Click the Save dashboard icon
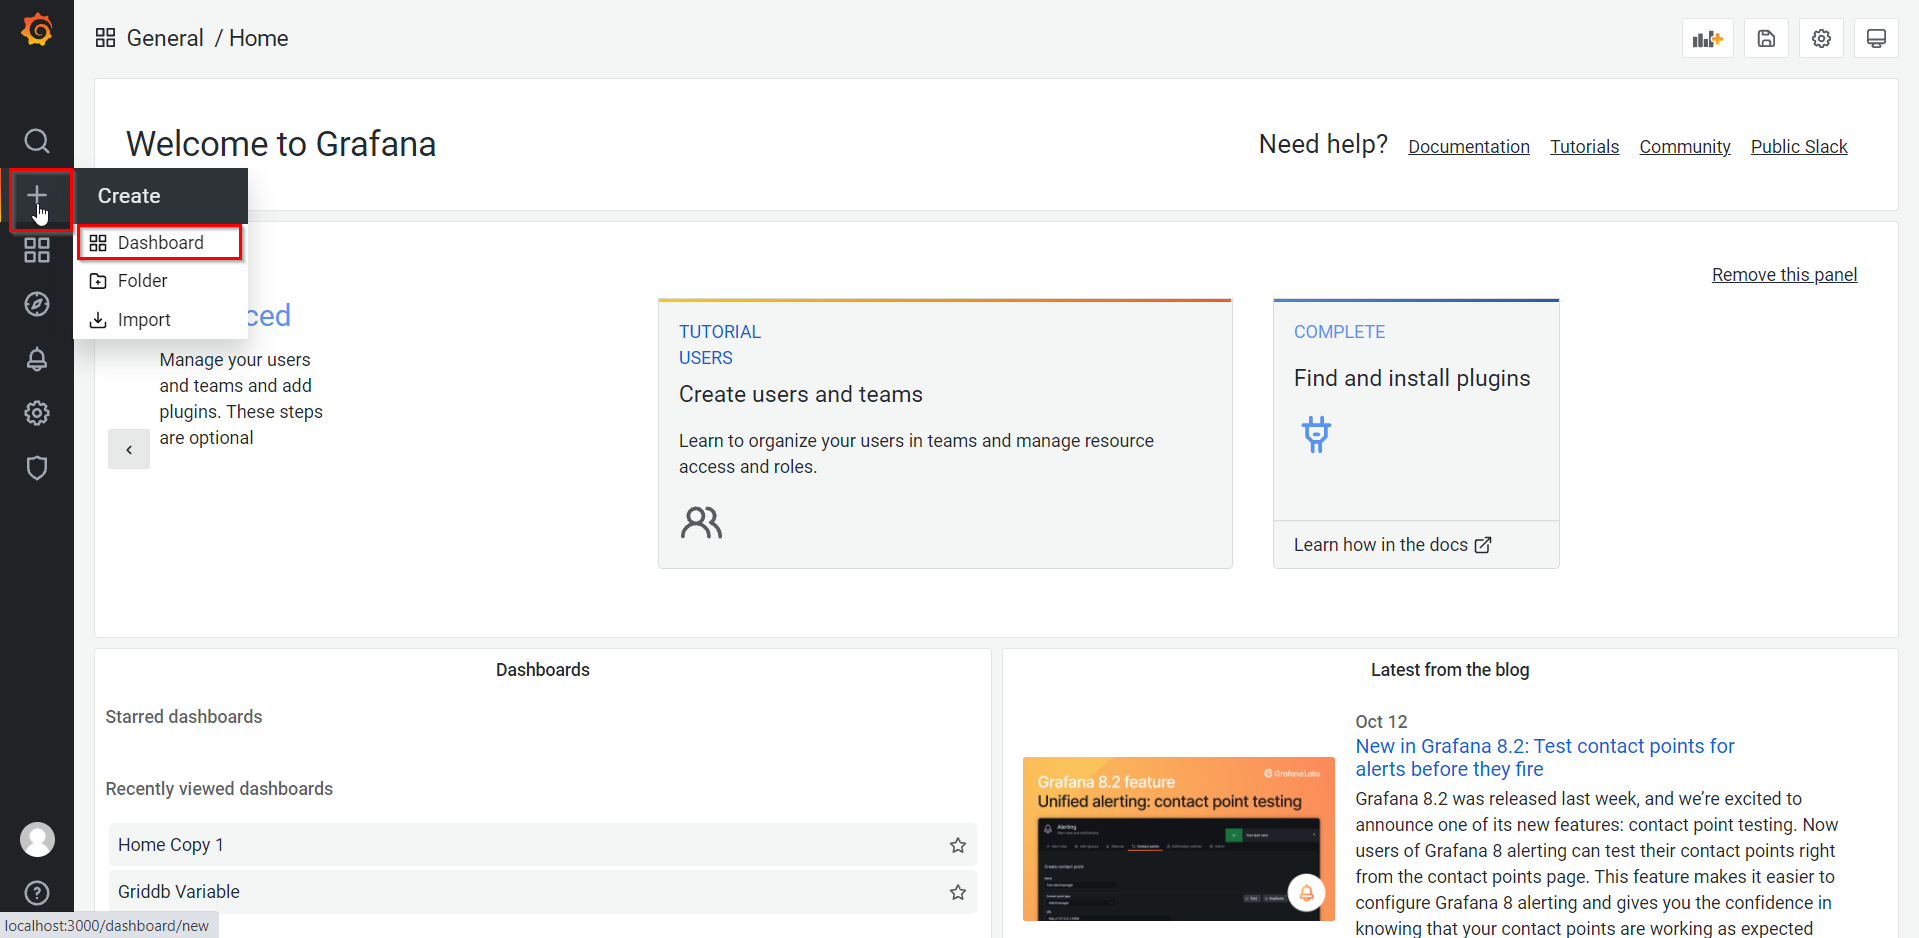The width and height of the screenshot is (1919, 938). 1766,39
